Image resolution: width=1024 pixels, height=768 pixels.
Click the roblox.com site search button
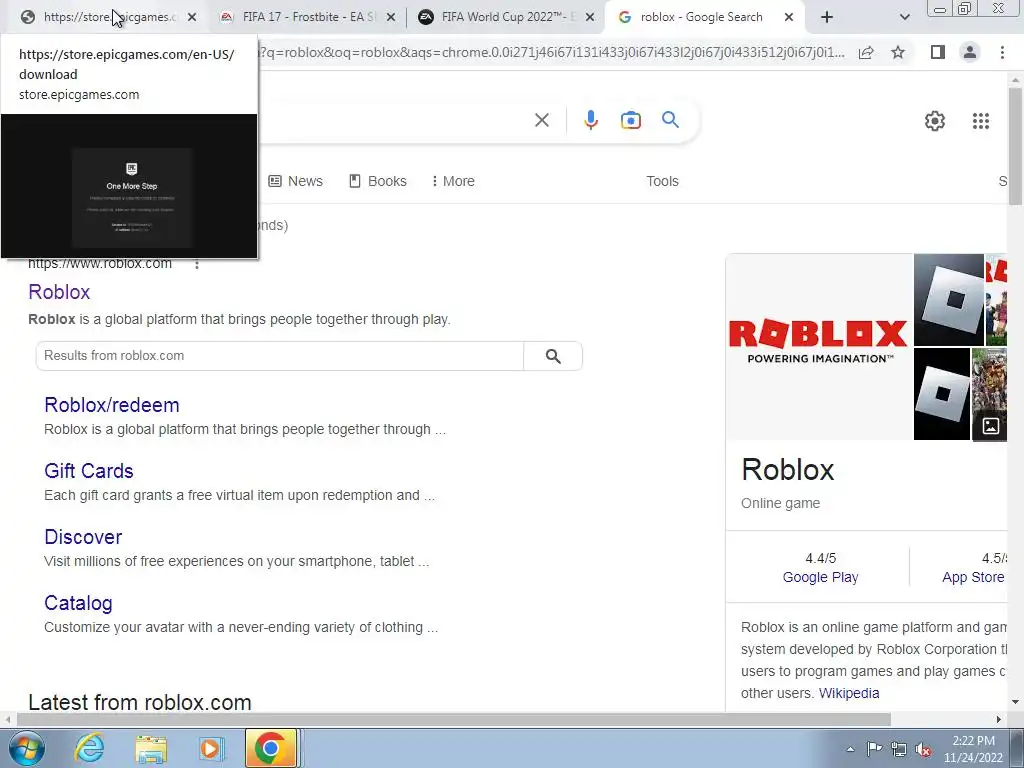(553, 356)
